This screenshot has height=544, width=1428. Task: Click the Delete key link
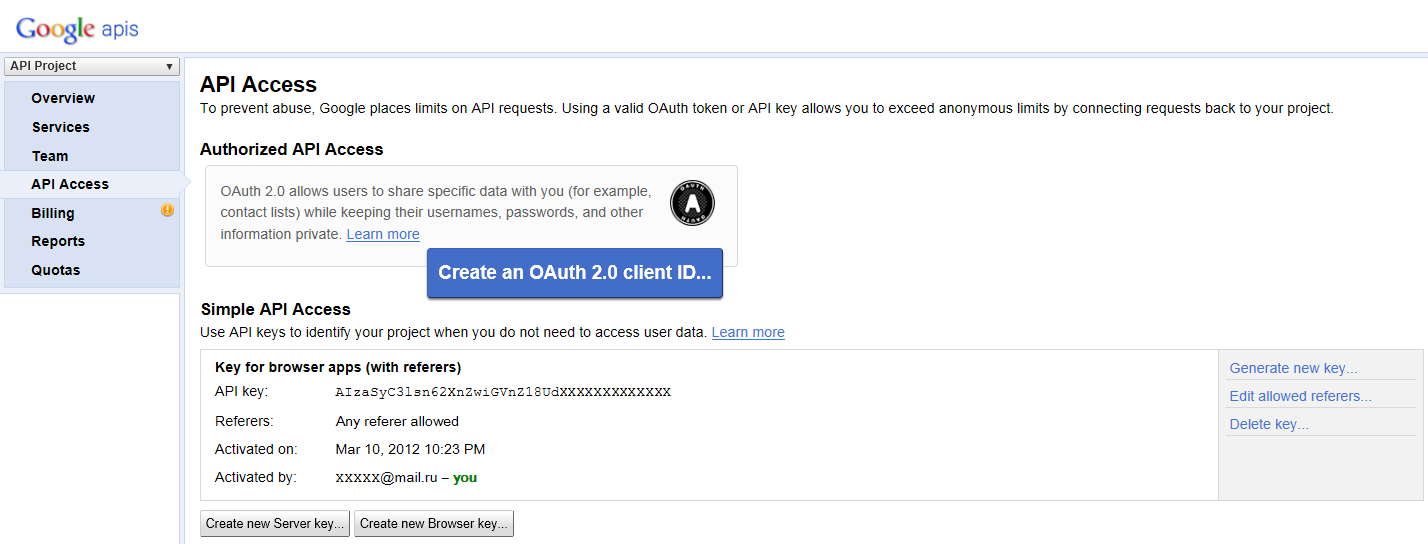1269,424
